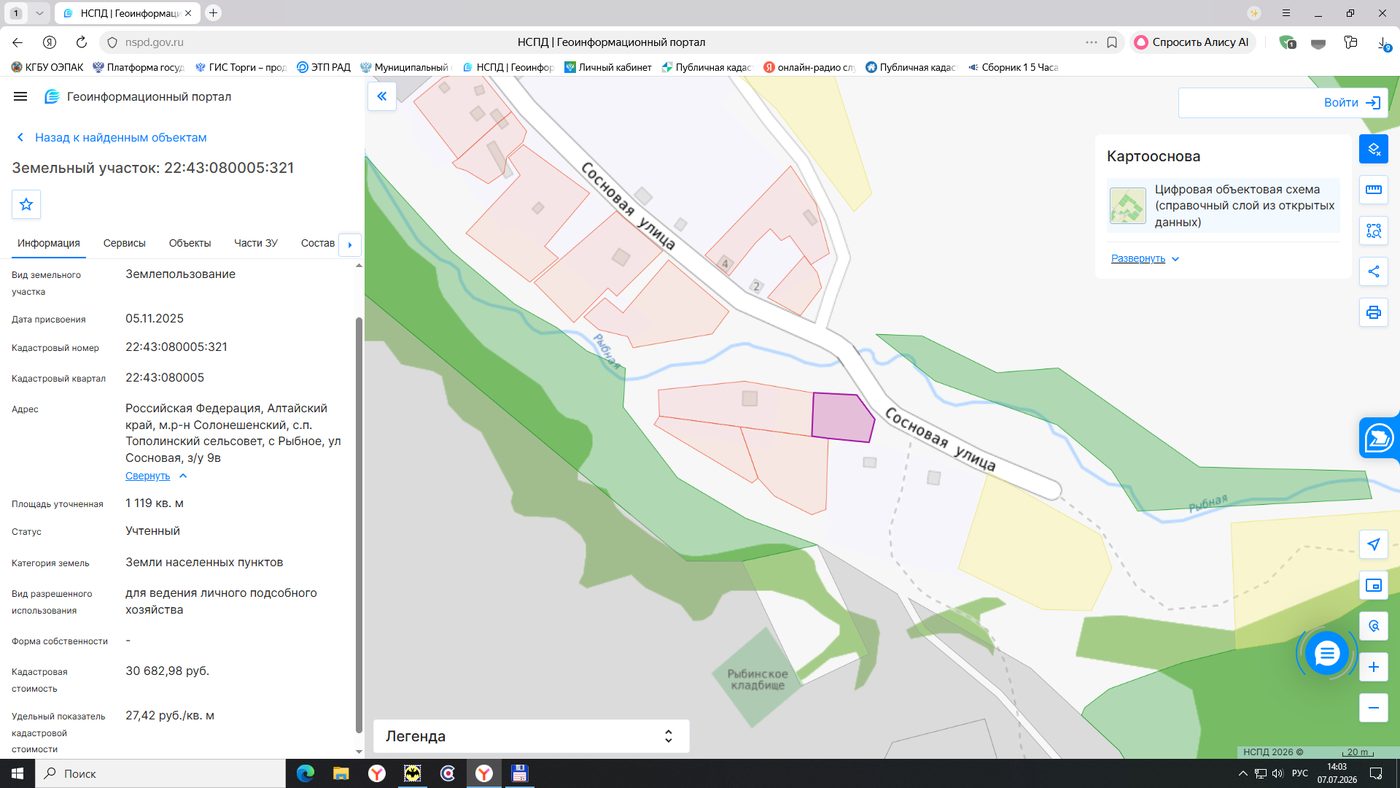
Task: Switch to the Сервисы tab
Action: tap(124, 243)
